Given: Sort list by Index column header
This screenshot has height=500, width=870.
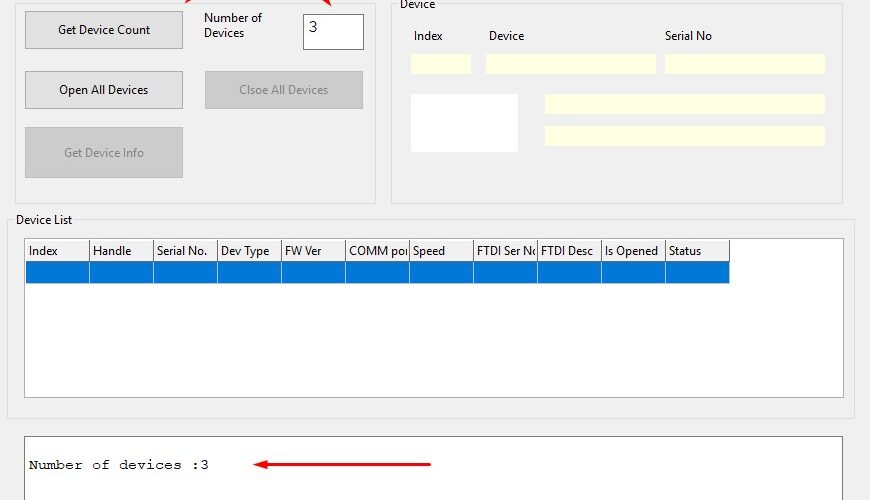Looking at the screenshot, I should (57, 251).
